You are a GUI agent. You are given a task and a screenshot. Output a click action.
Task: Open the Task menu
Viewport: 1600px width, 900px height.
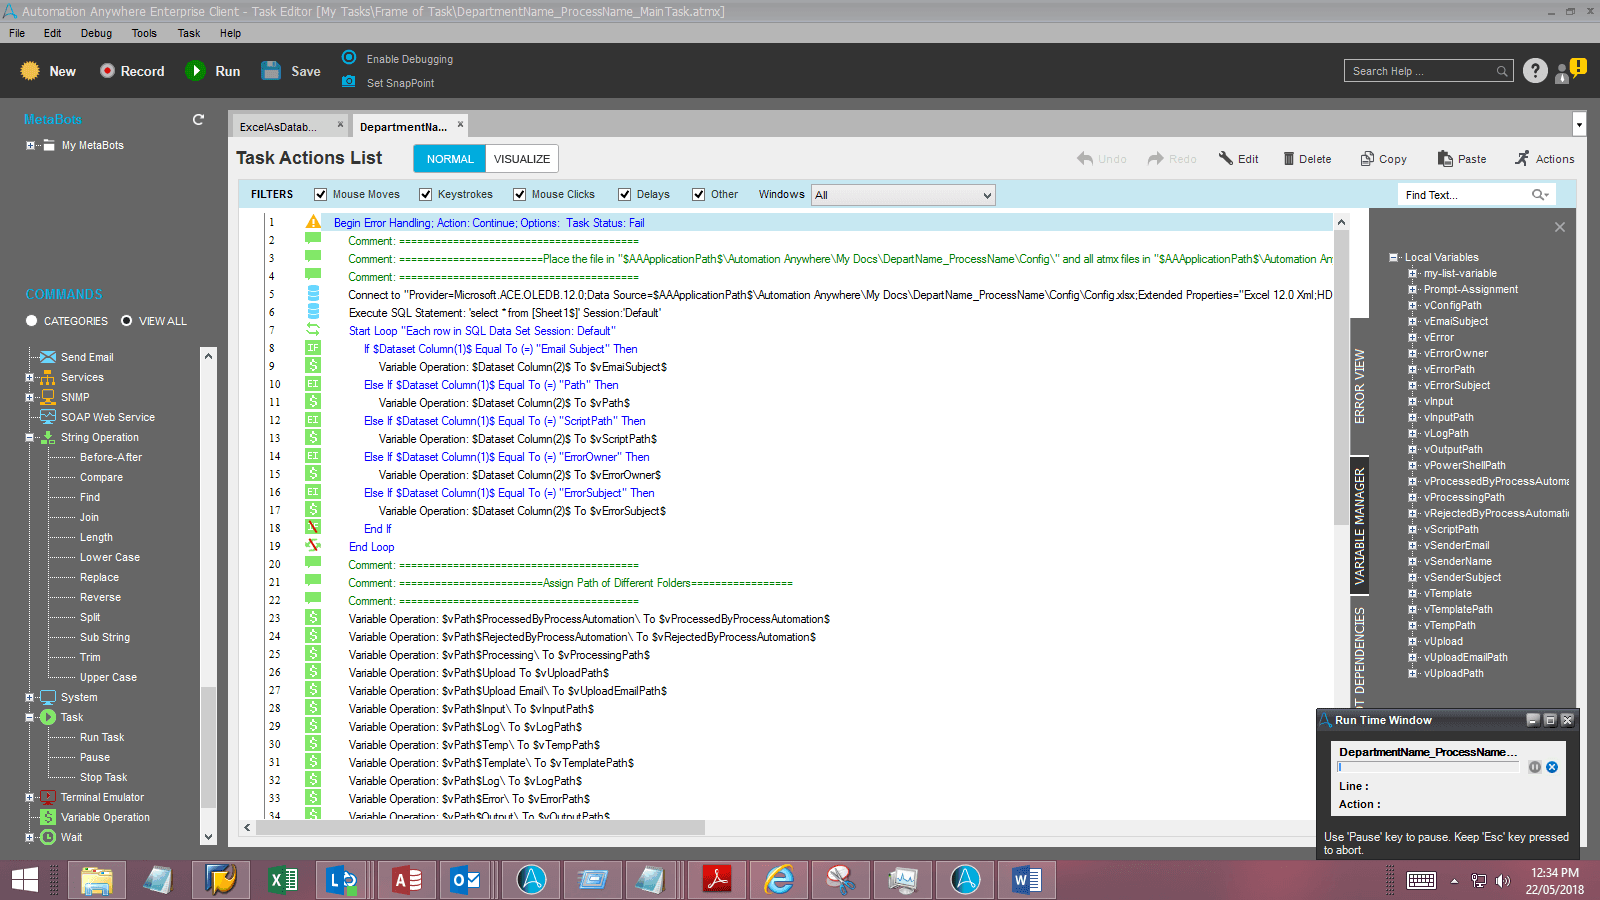pos(189,33)
